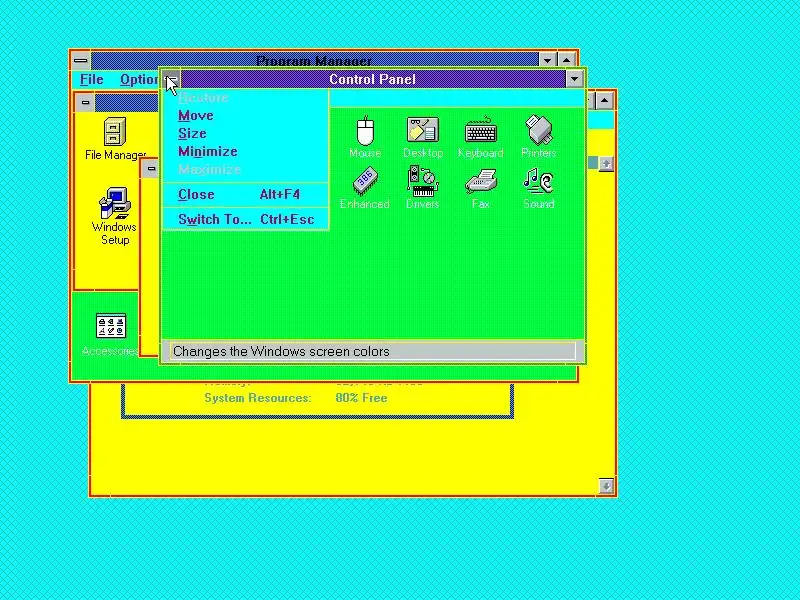The height and width of the screenshot is (600, 800).
Task: Click the Program Manager title bar
Action: pos(314,60)
